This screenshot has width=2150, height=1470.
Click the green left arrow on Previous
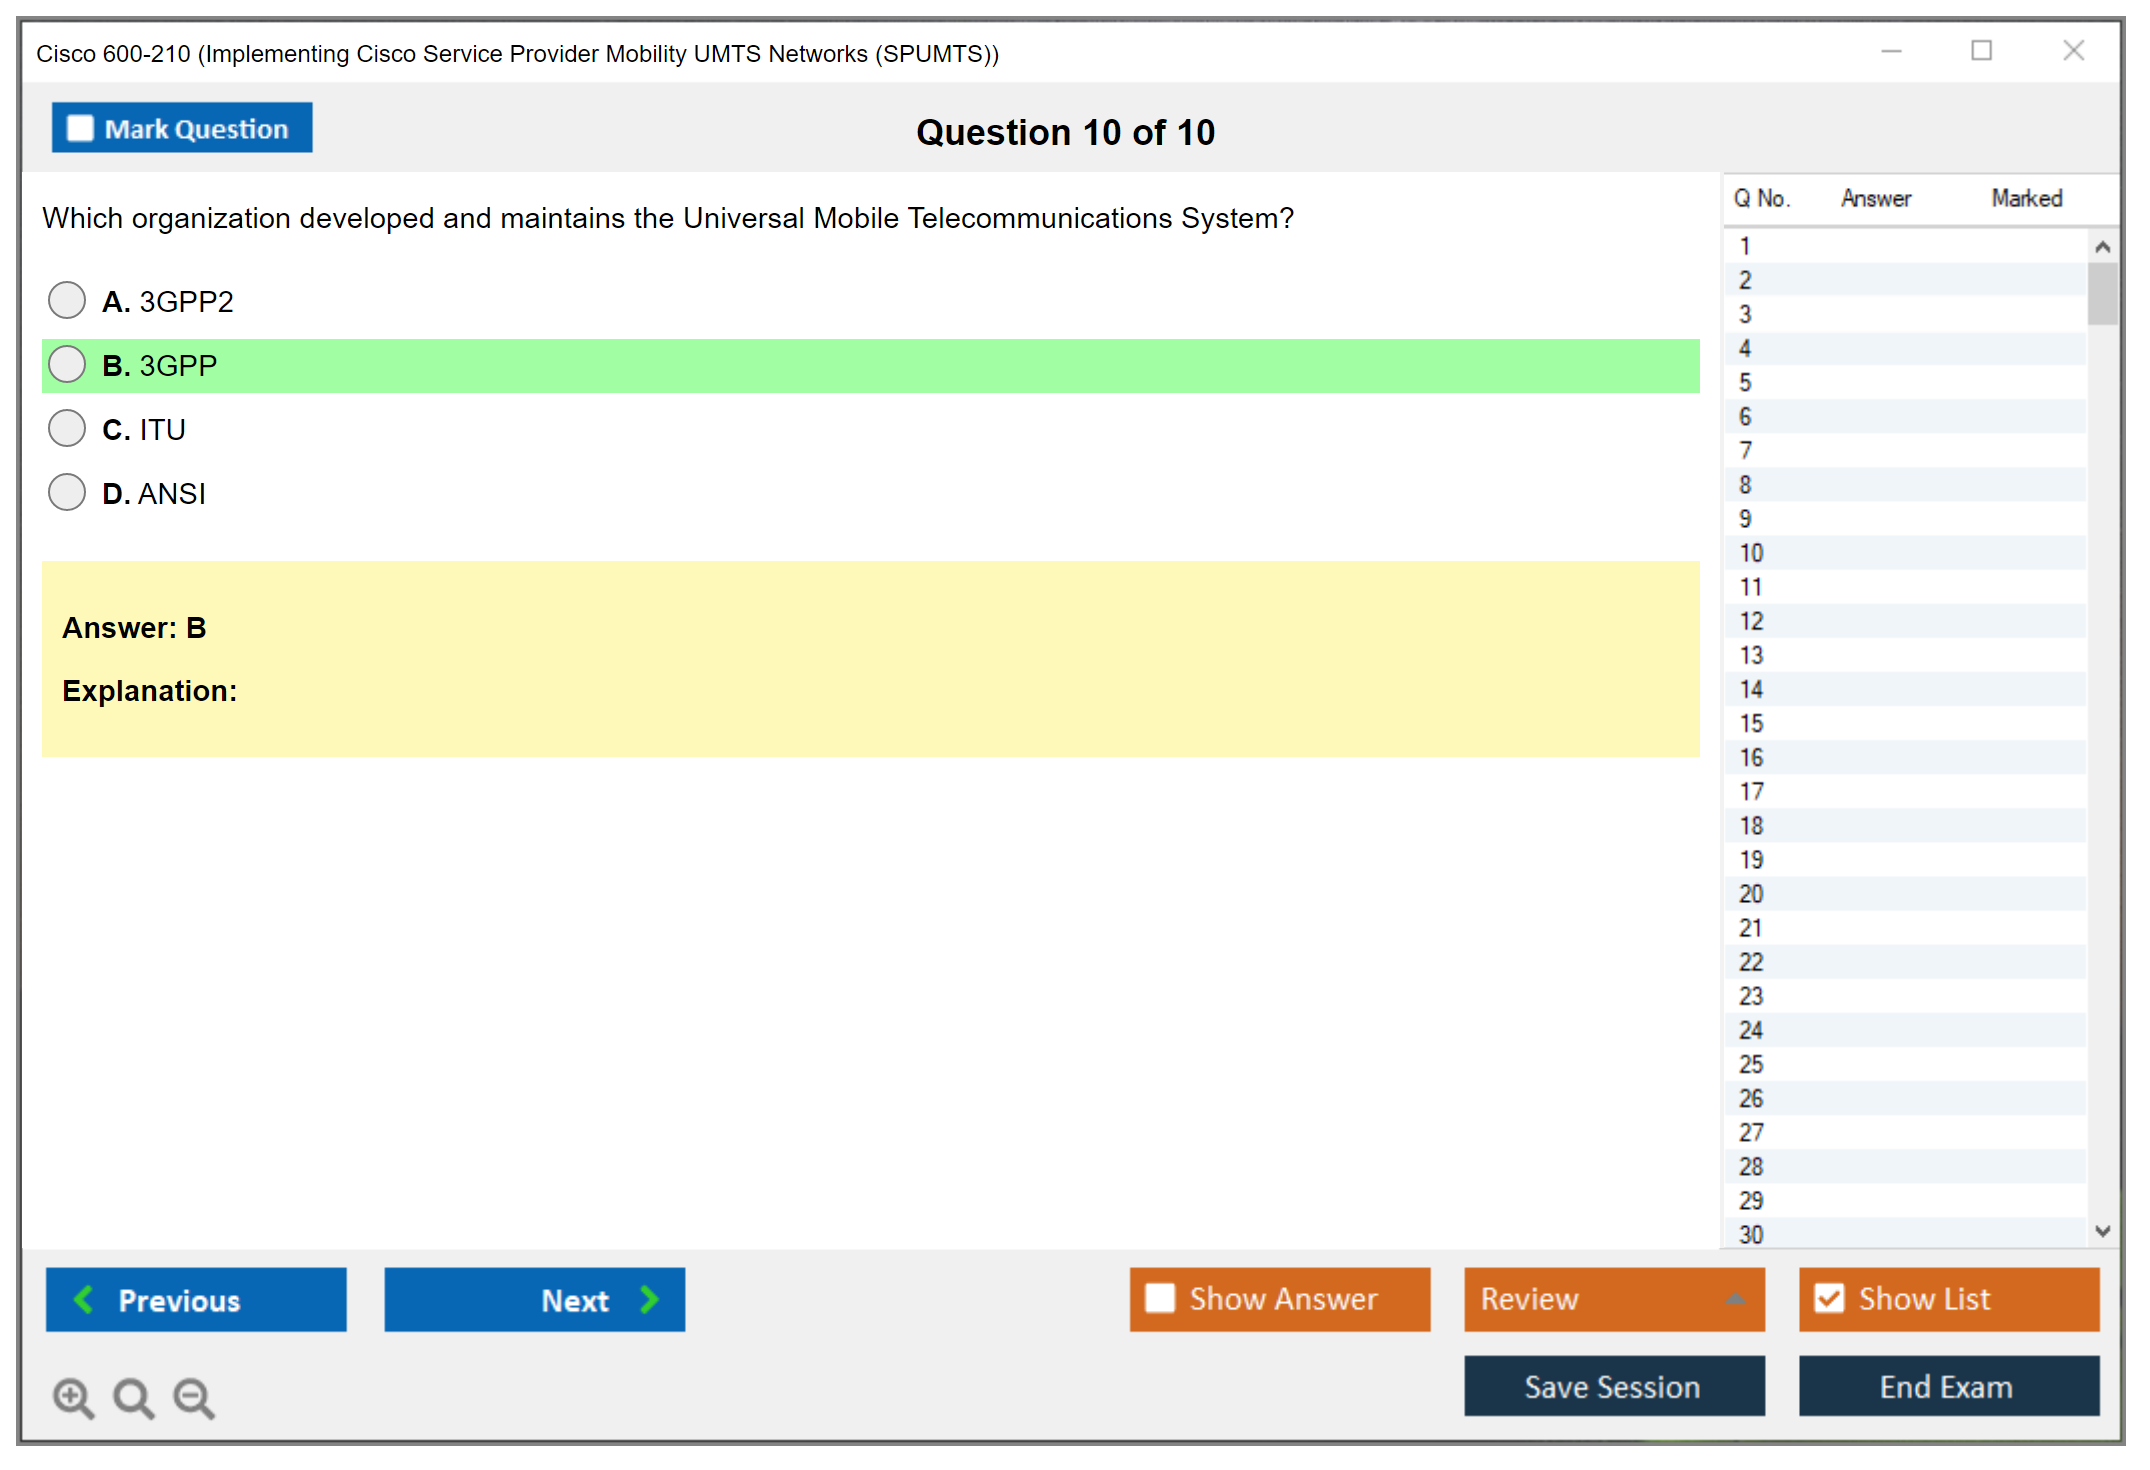pos(84,1300)
